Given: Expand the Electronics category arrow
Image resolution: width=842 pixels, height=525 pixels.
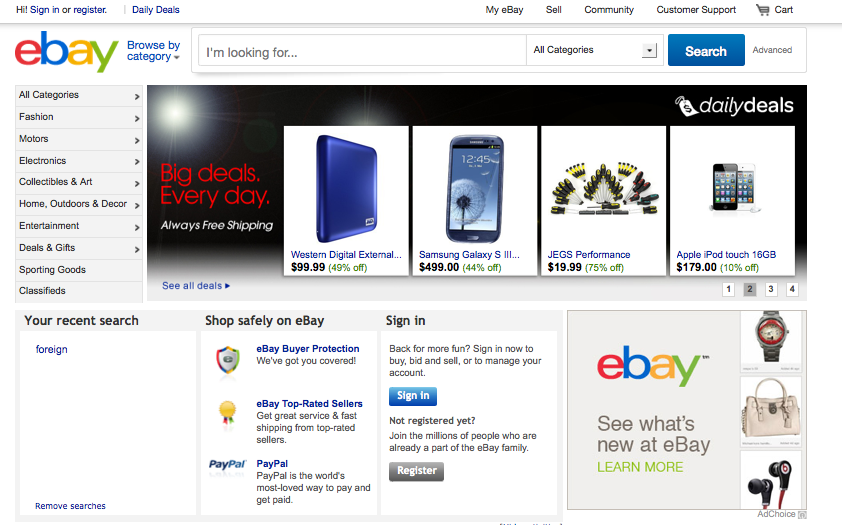Looking at the screenshot, I should 137,162.
